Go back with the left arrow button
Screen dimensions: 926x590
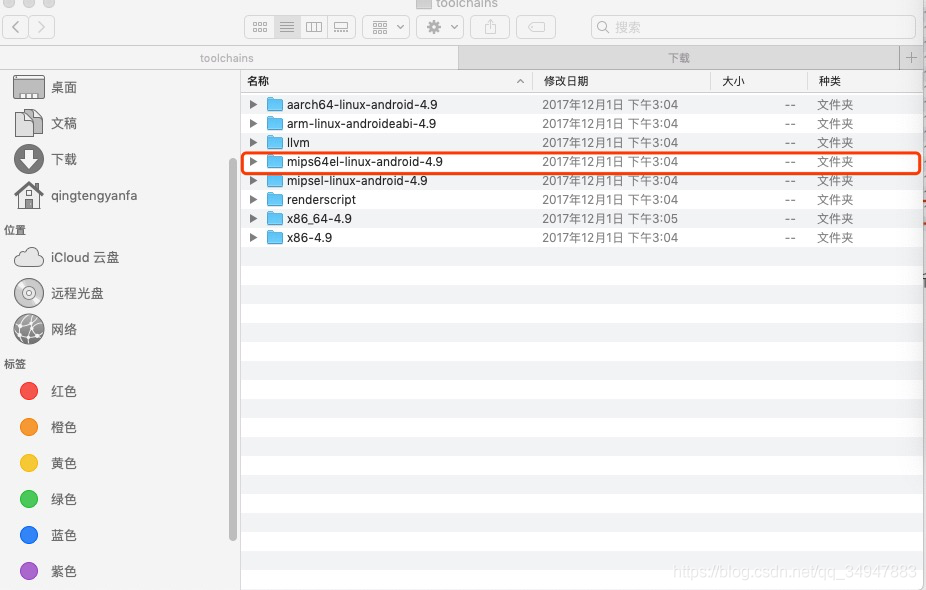point(16,27)
